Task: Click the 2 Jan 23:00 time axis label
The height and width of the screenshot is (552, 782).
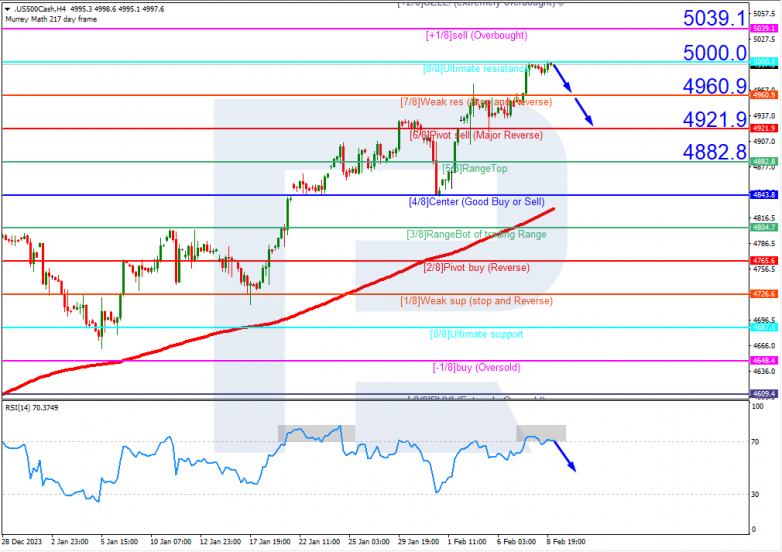Action: 70,542
